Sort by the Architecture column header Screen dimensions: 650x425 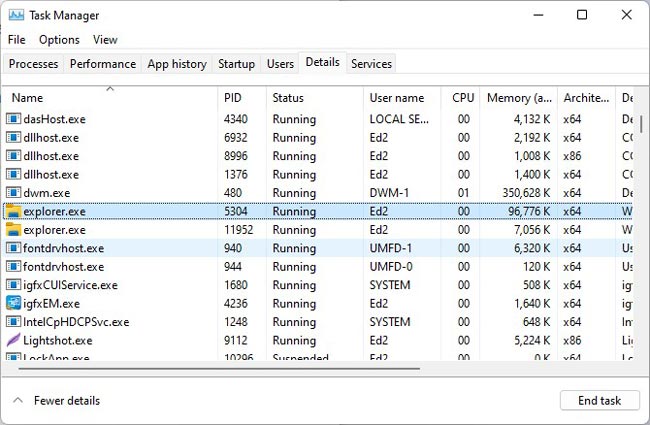[587, 98]
